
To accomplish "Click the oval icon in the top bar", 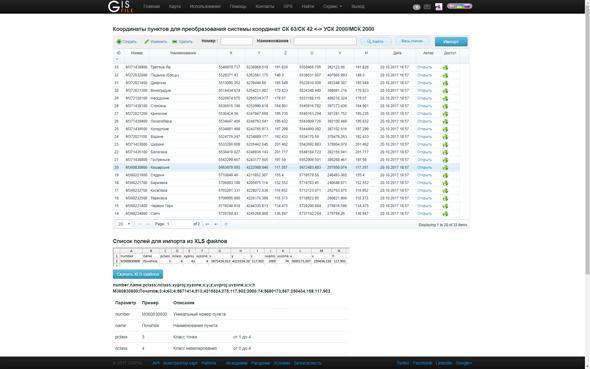I will (x=417, y=7).
